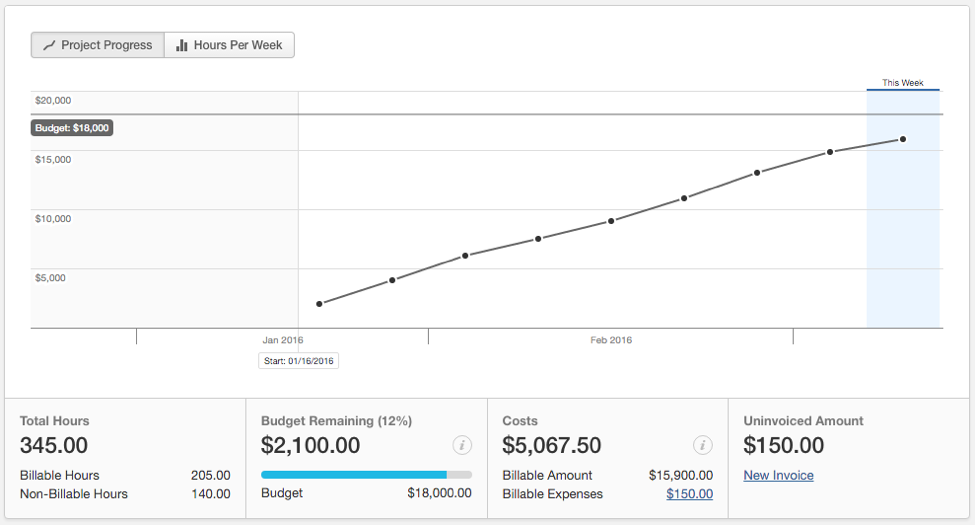The width and height of the screenshot is (975, 525).
Task: Open the $150.00 Billable Expenses link
Action: (689, 494)
